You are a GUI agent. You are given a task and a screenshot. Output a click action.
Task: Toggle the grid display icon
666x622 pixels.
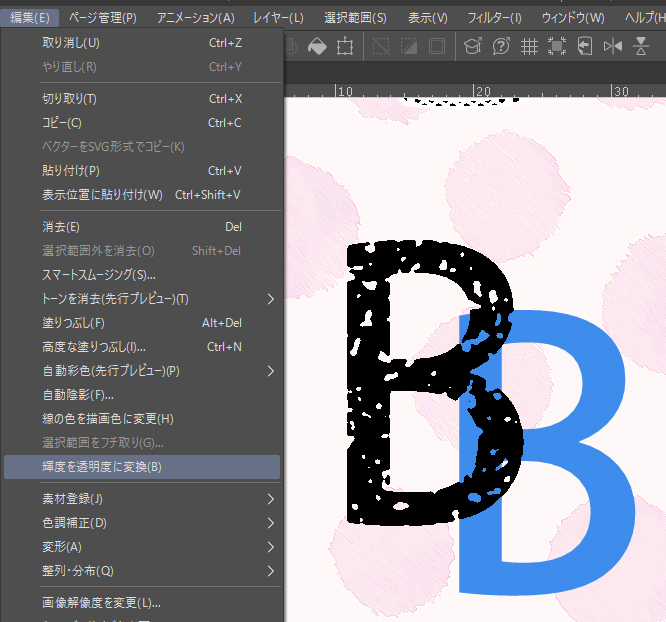(x=529, y=47)
